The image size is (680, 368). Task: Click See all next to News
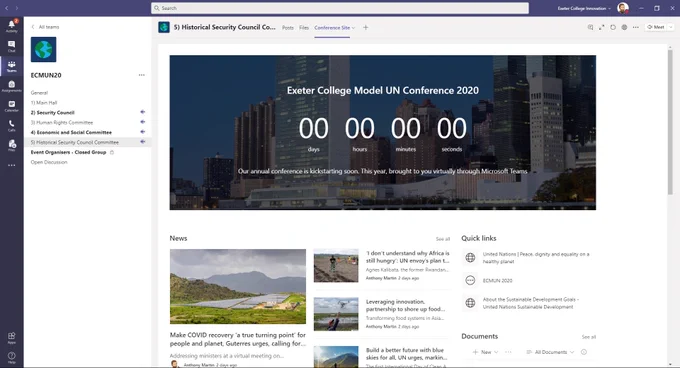pos(443,239)
